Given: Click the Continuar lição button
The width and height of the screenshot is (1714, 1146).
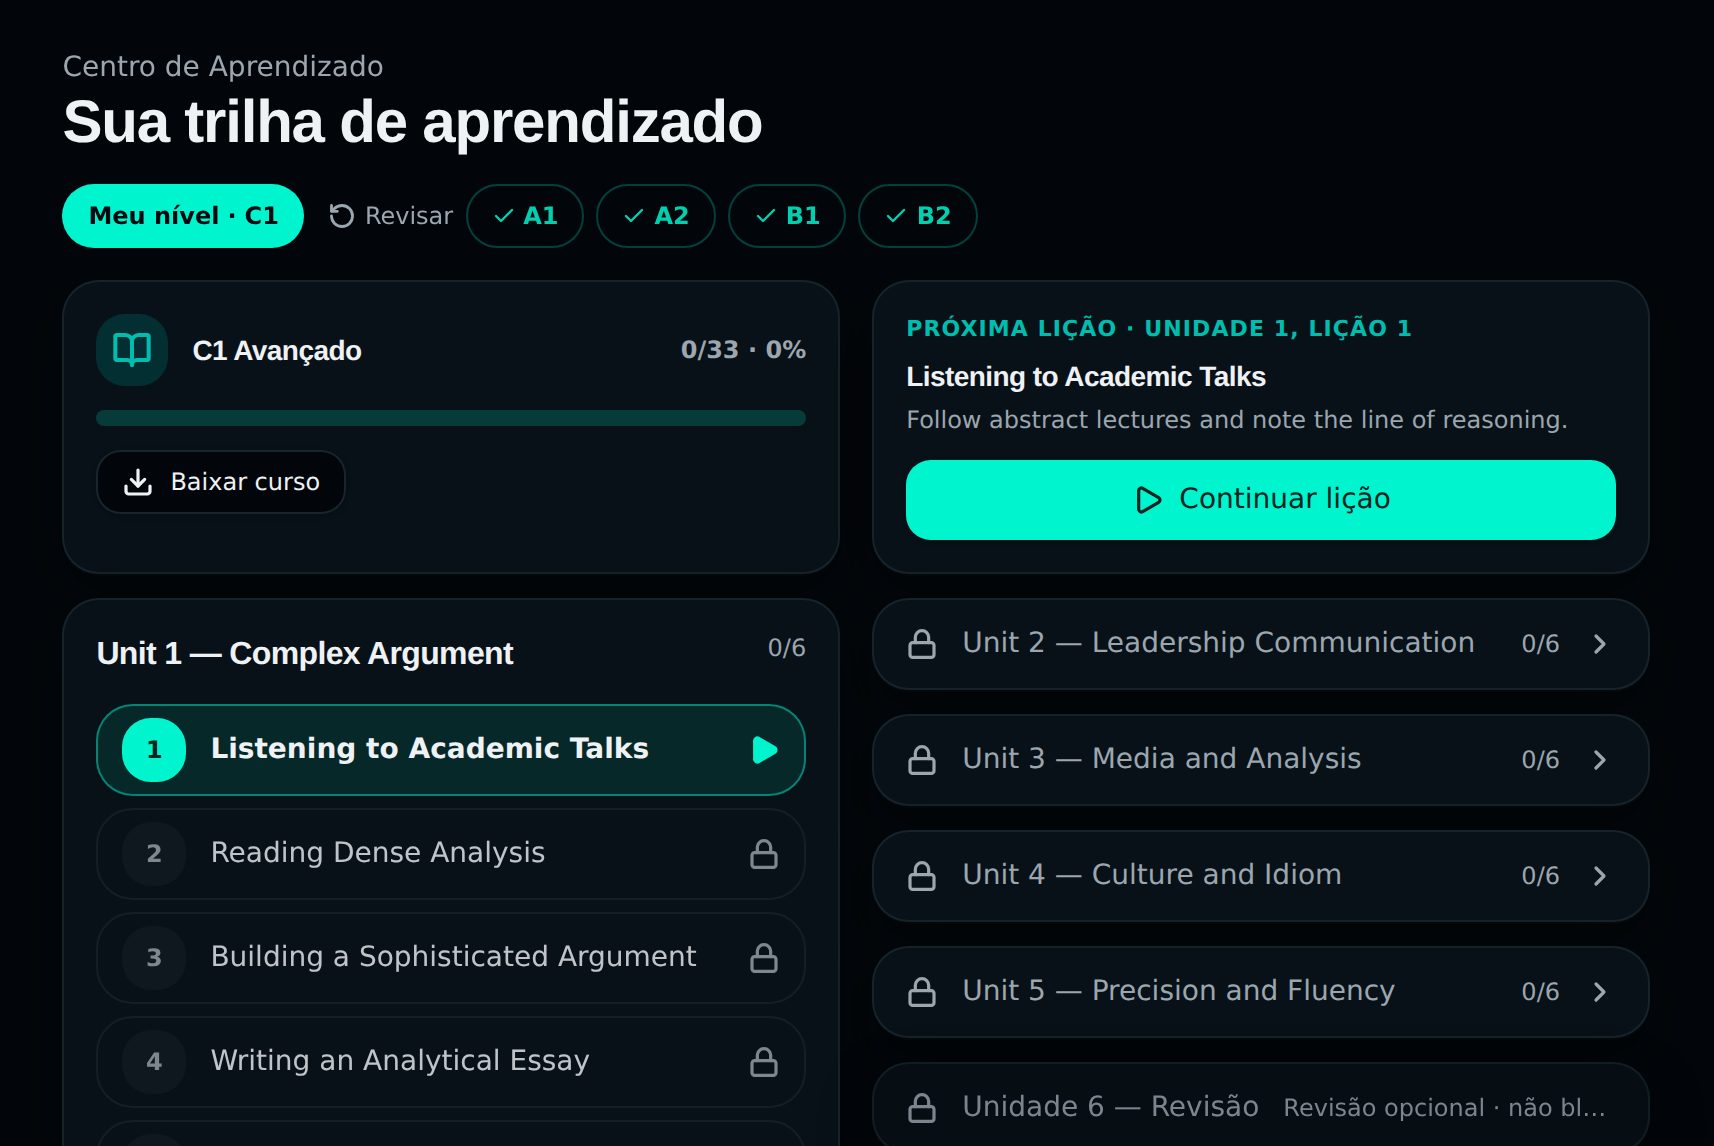Looking at the screenshot, I should tap(1261, 500).
